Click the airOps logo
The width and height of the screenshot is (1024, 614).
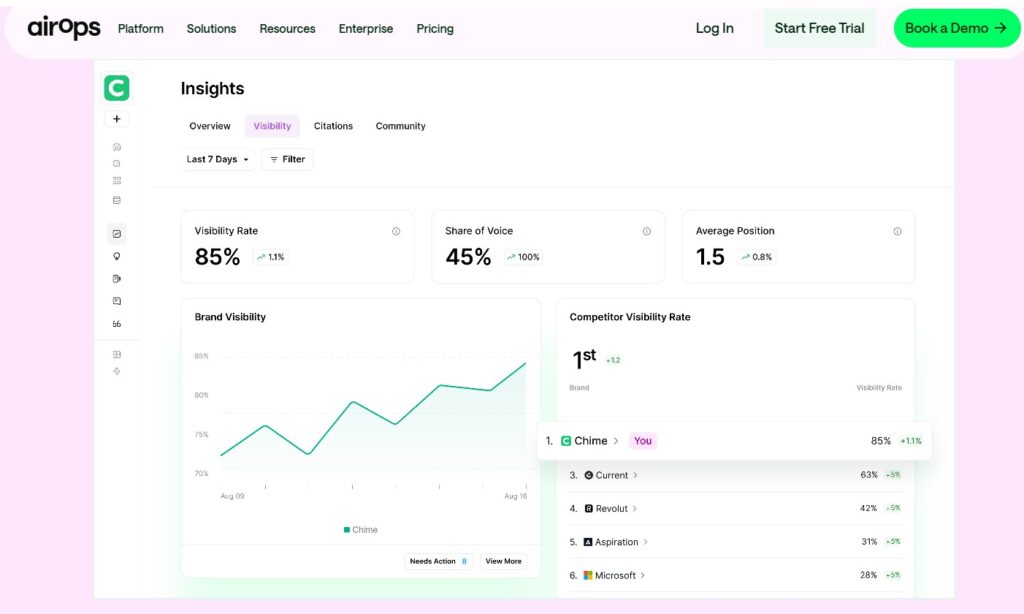[x=63, y=28]
